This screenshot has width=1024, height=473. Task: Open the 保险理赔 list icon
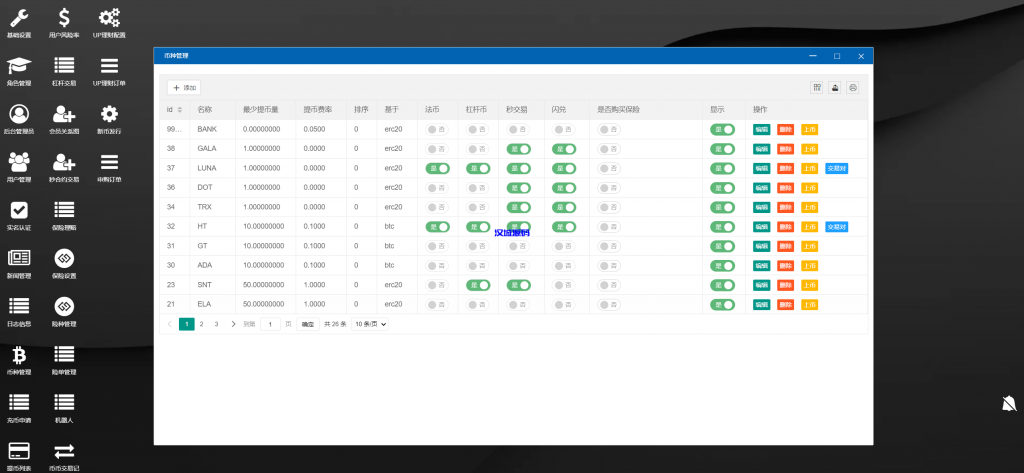click(64, 210)
